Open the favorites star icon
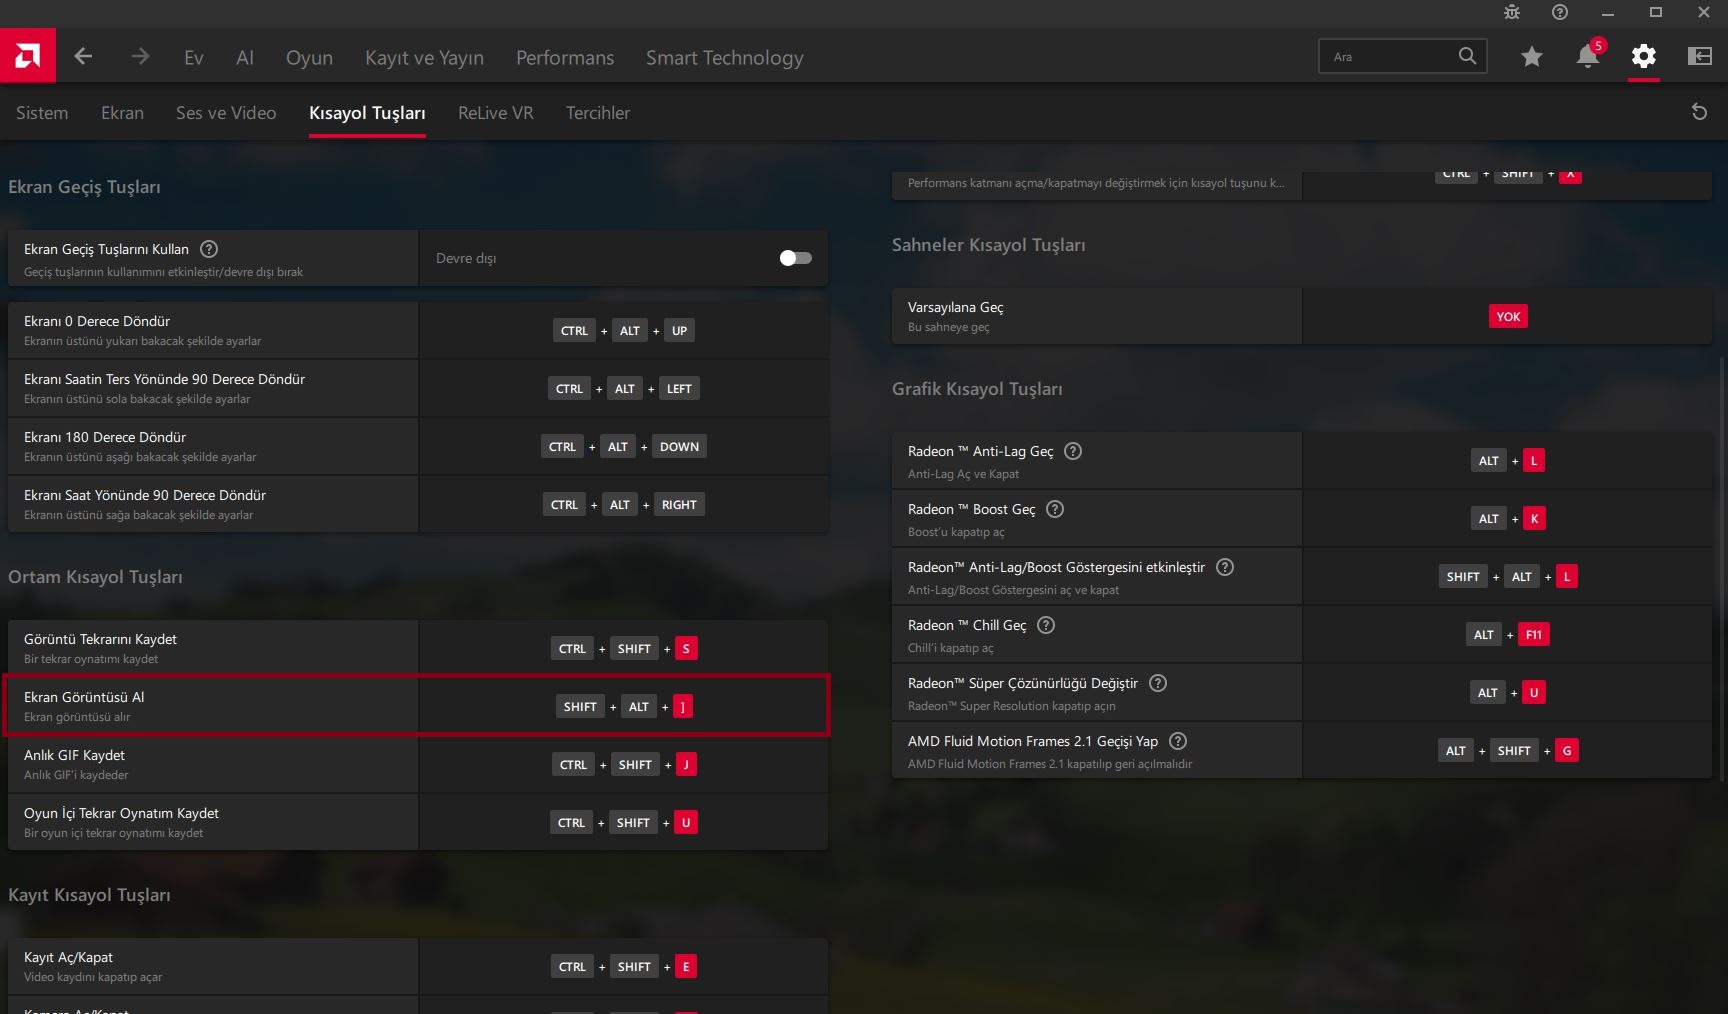 click(x=1532, y=56)
